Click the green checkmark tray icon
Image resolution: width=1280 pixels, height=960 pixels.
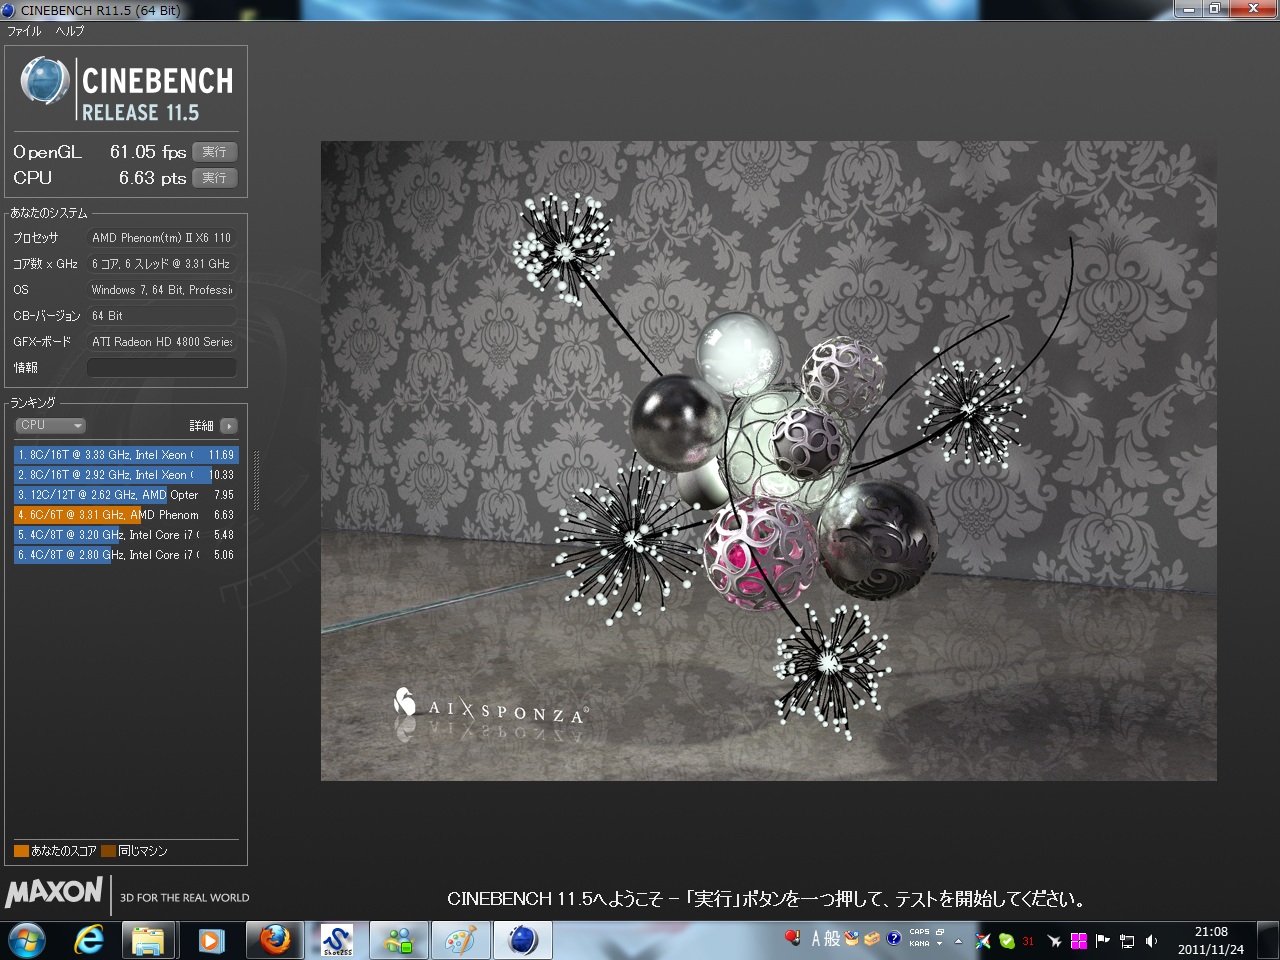pyautogui.click(x=1007, y=941)
